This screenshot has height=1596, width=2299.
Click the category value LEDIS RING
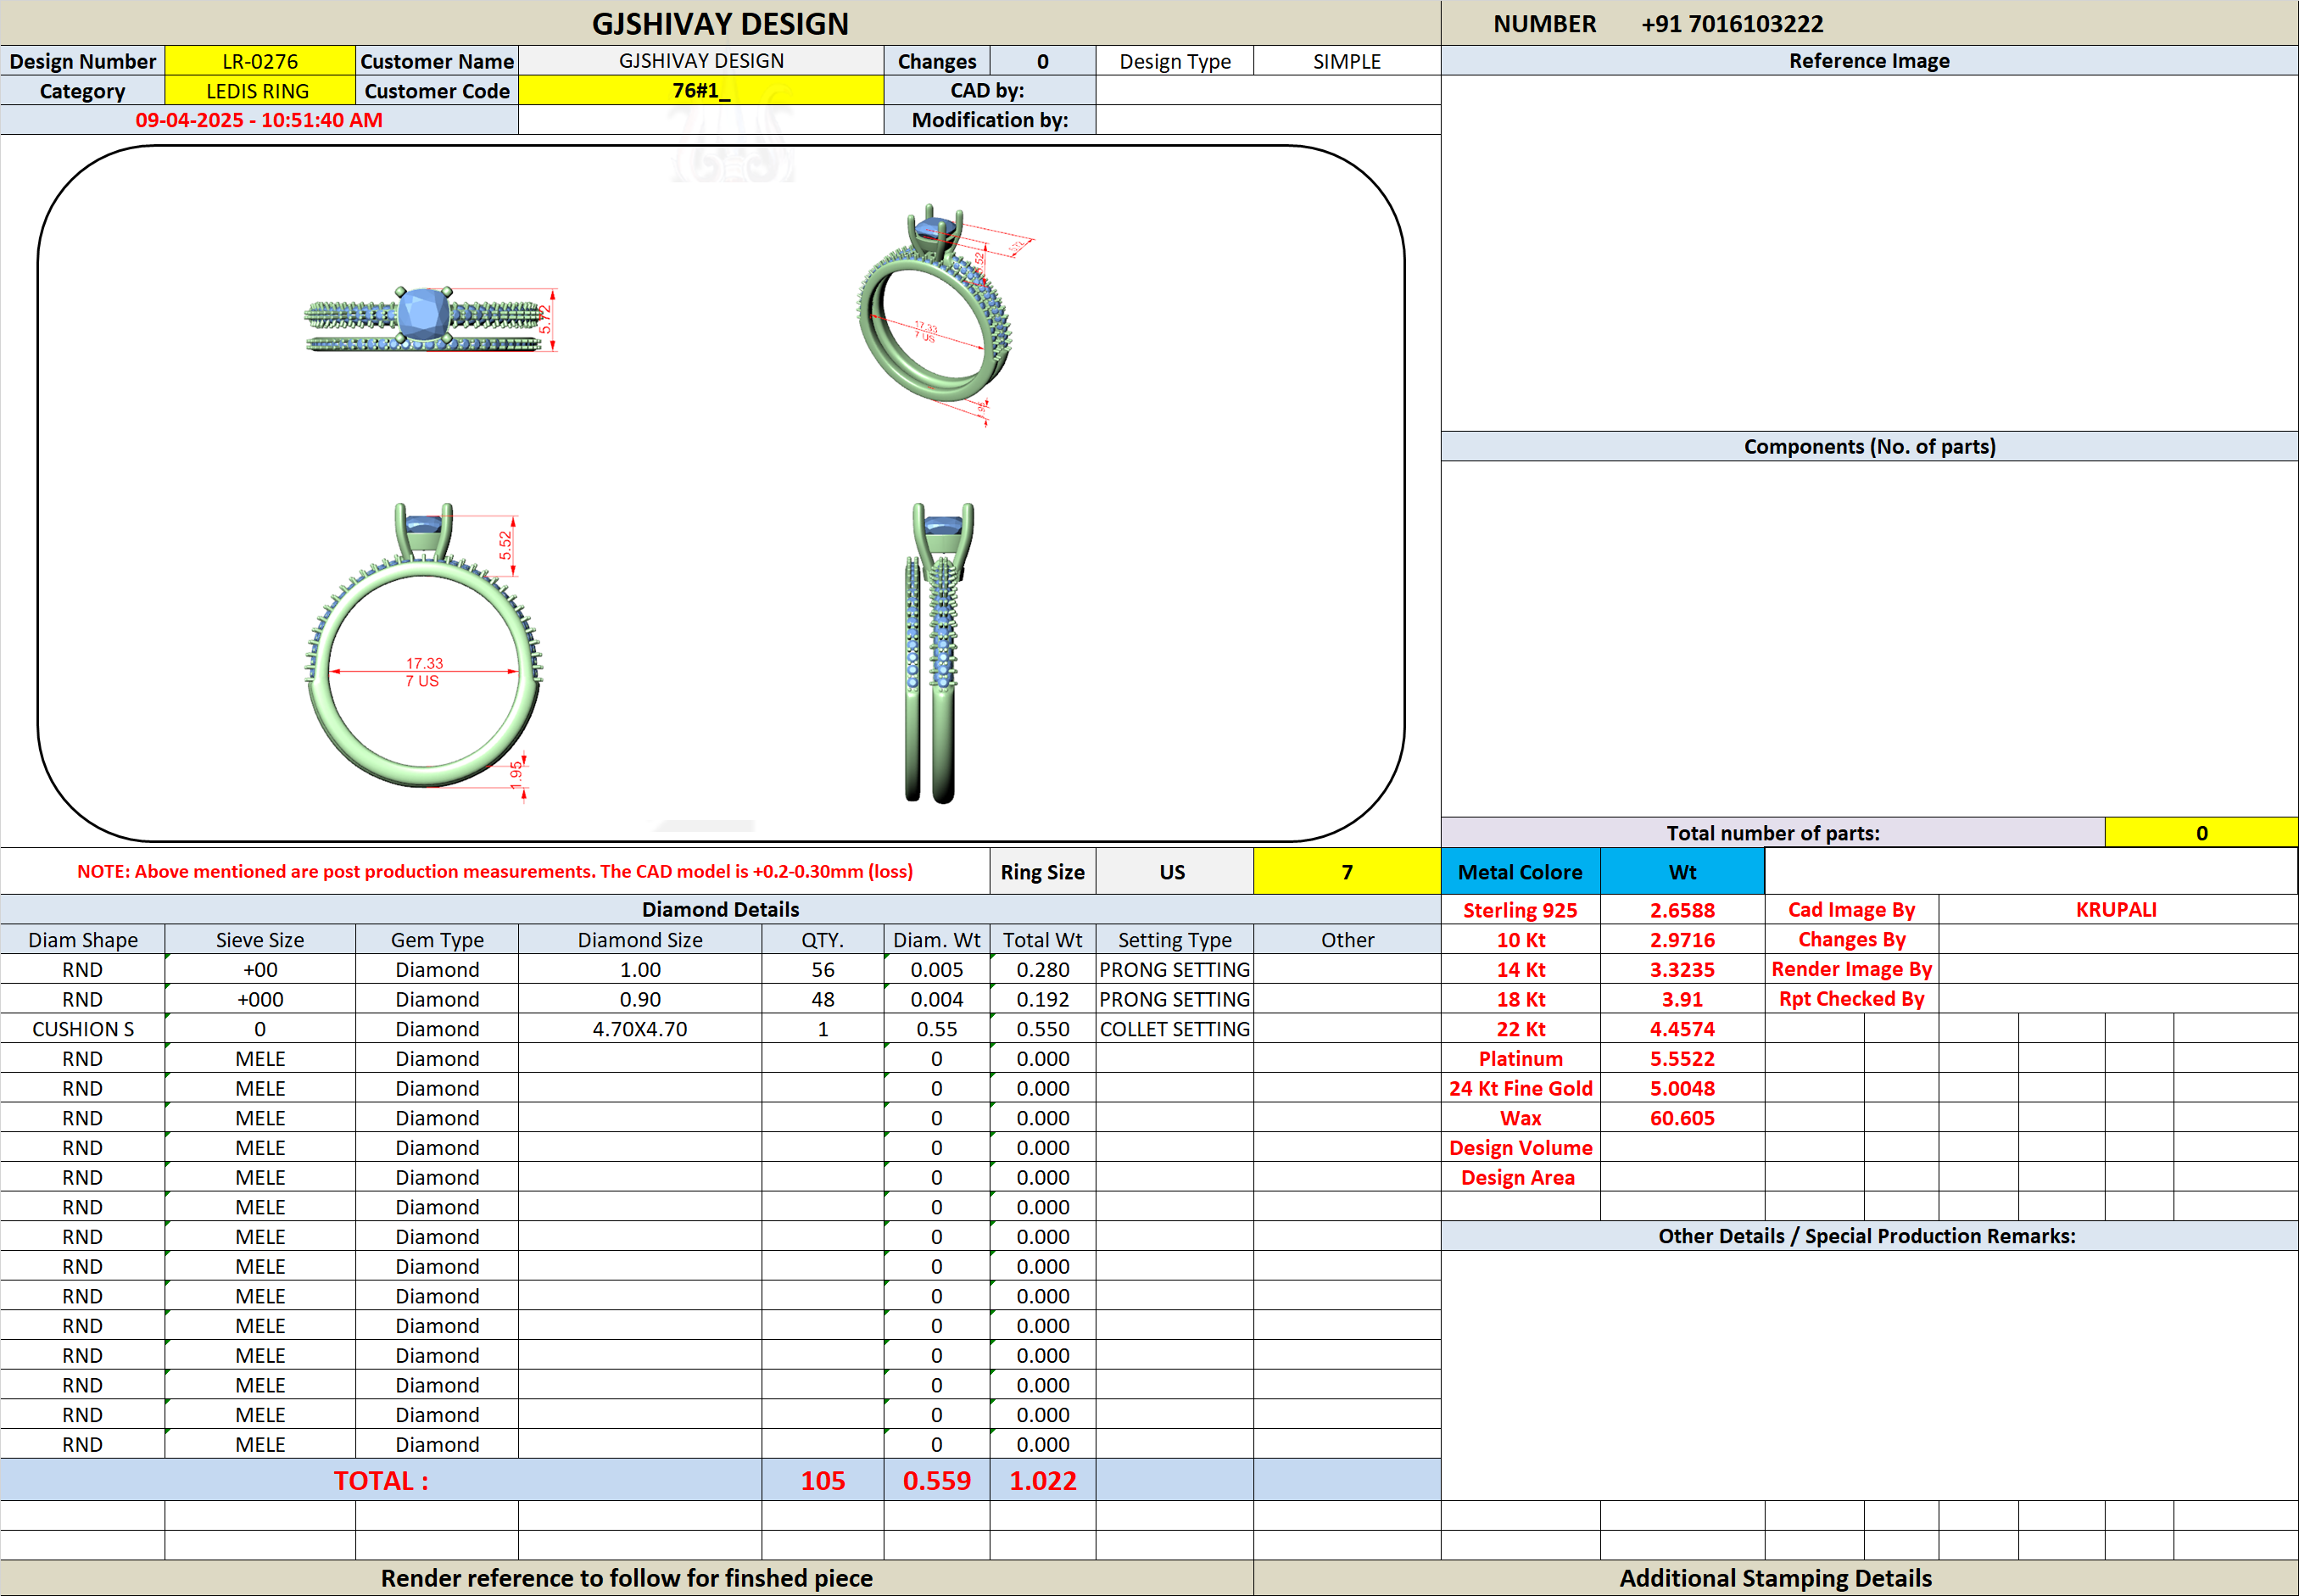[260, 91]
